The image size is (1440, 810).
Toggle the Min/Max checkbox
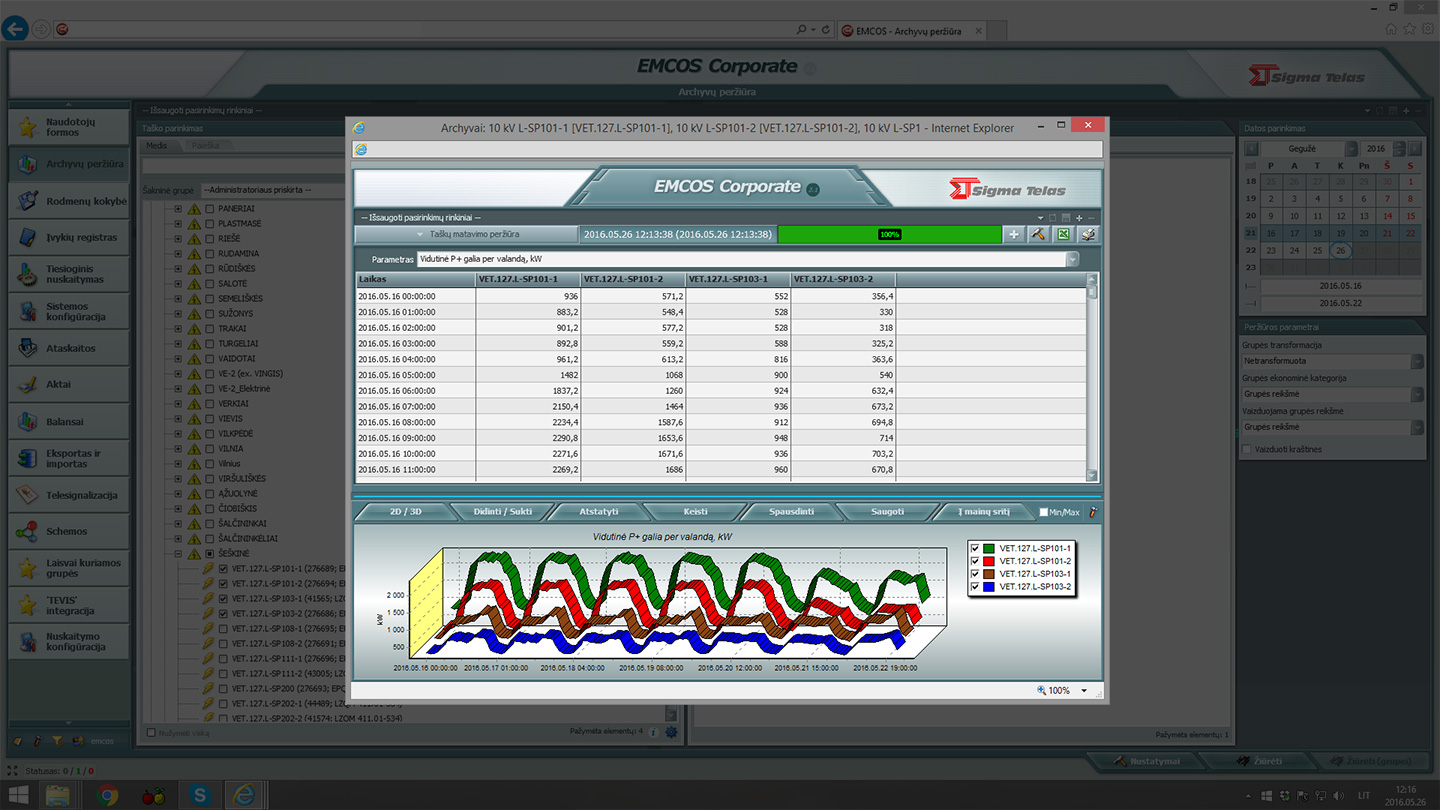(x=1044, y=512)
